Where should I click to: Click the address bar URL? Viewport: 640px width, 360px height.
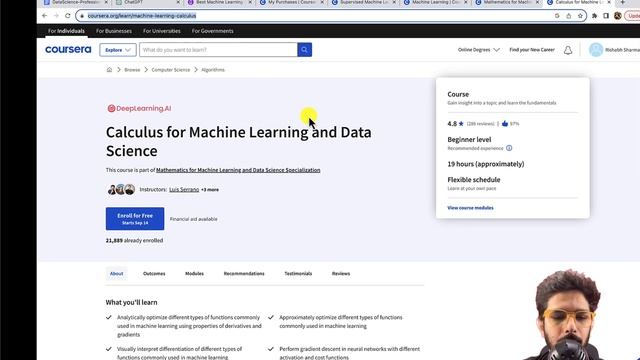point(142,16)
